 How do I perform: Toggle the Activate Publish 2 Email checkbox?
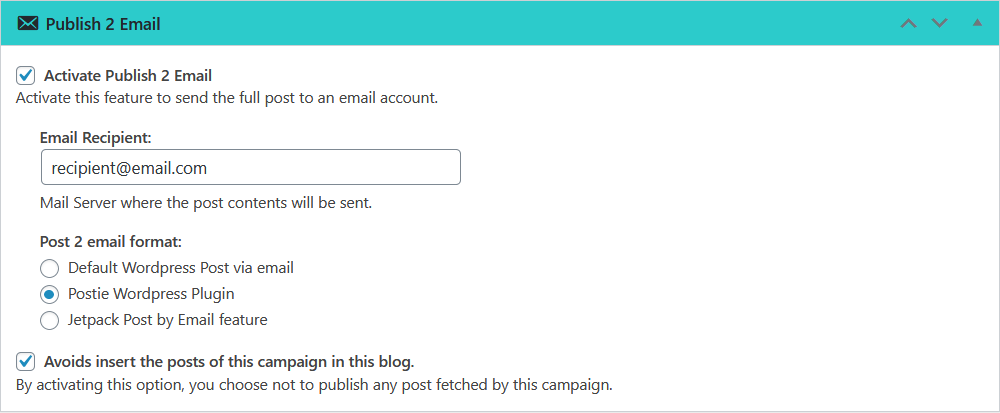coord(26,76)
